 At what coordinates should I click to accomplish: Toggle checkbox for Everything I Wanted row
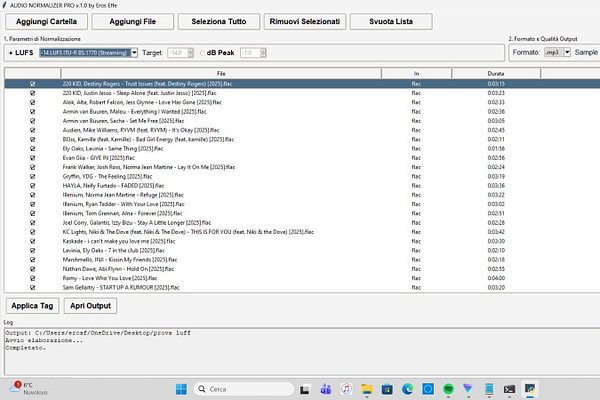(33, 112)
